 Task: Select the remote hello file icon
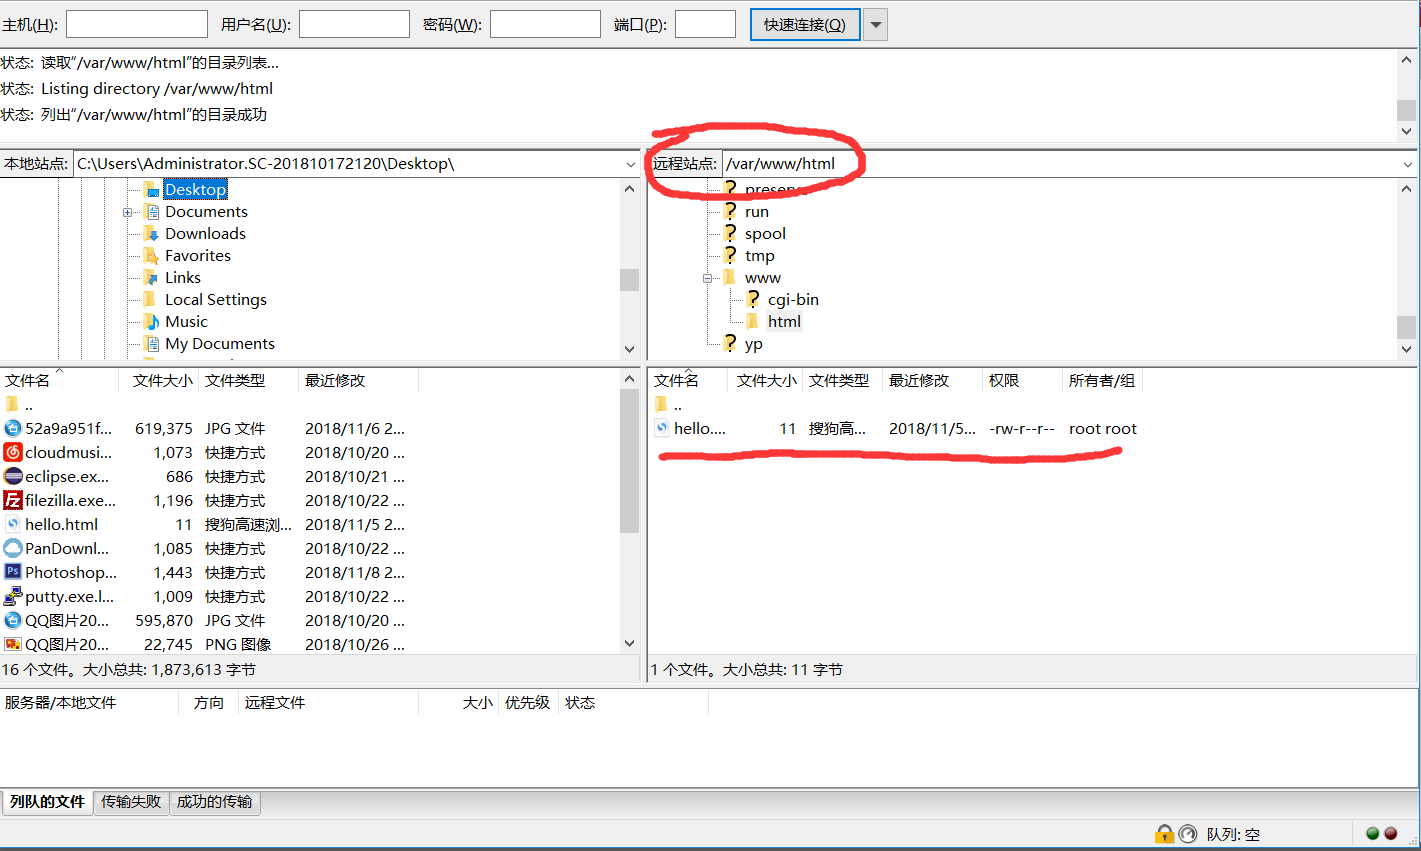tap(662, 428)
